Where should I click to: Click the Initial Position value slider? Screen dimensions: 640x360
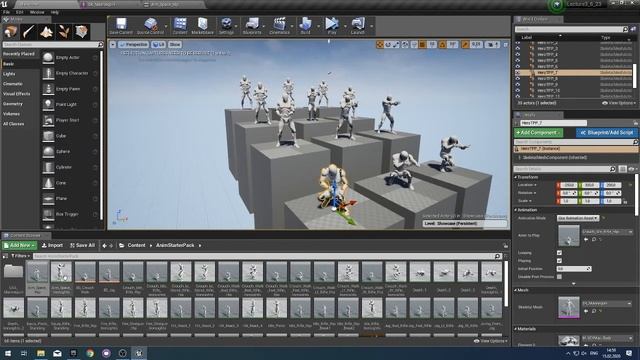click(573, 269)
